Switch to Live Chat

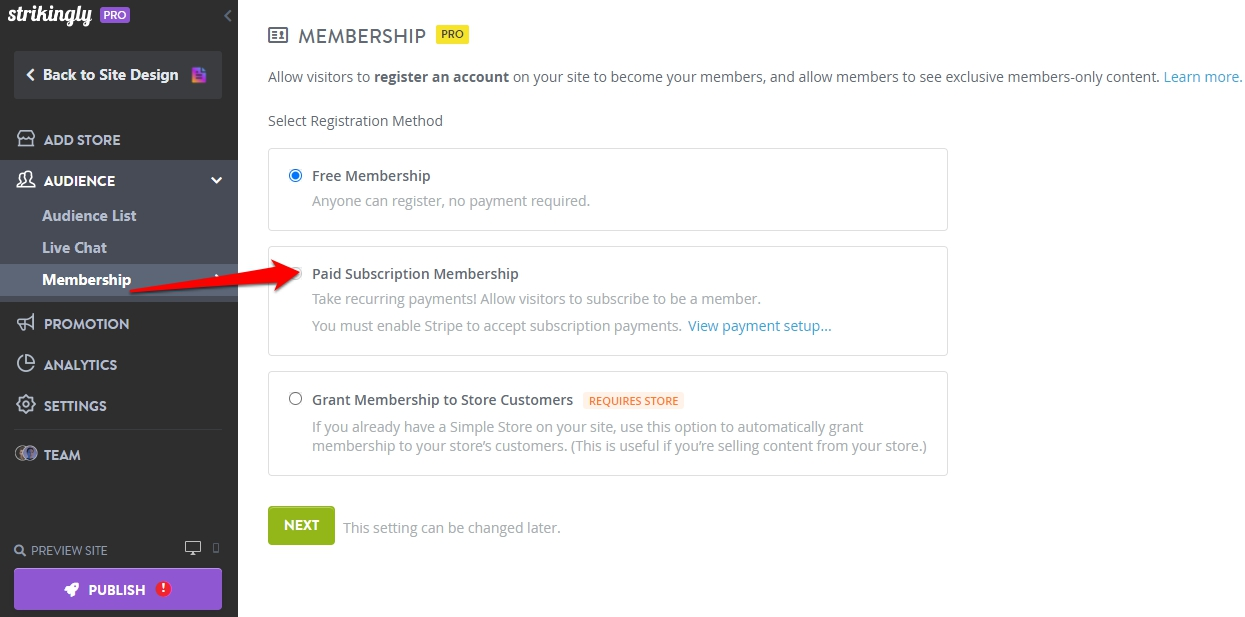coord(74,247)
